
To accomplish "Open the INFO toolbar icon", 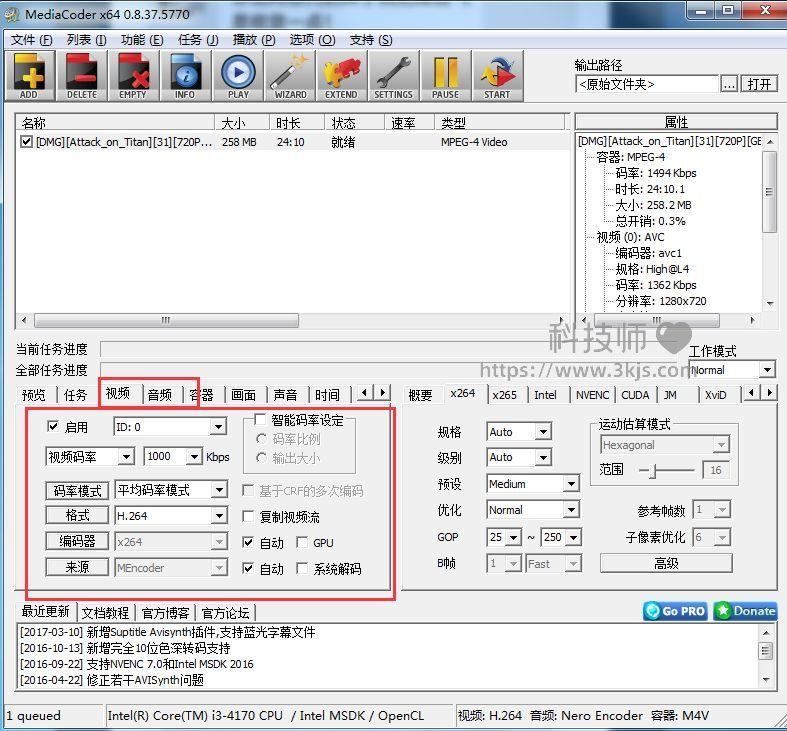I will 186,76.
